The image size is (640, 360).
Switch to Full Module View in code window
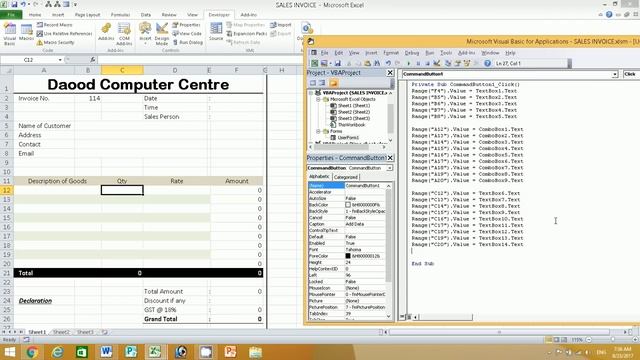coord(409,317)
